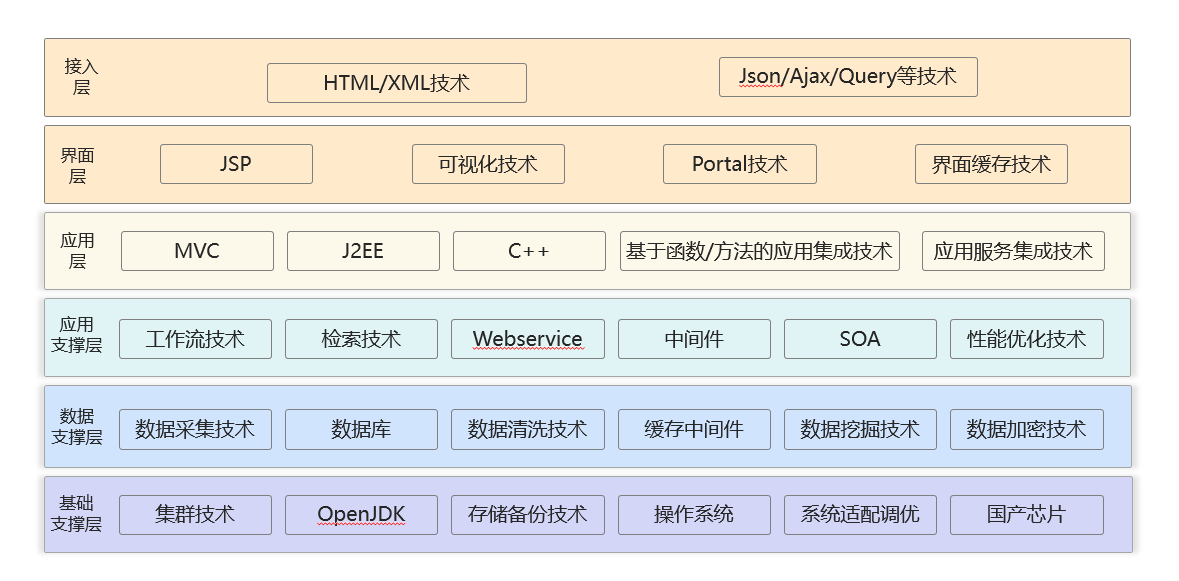Select the Webservice box

coord(527,339)
